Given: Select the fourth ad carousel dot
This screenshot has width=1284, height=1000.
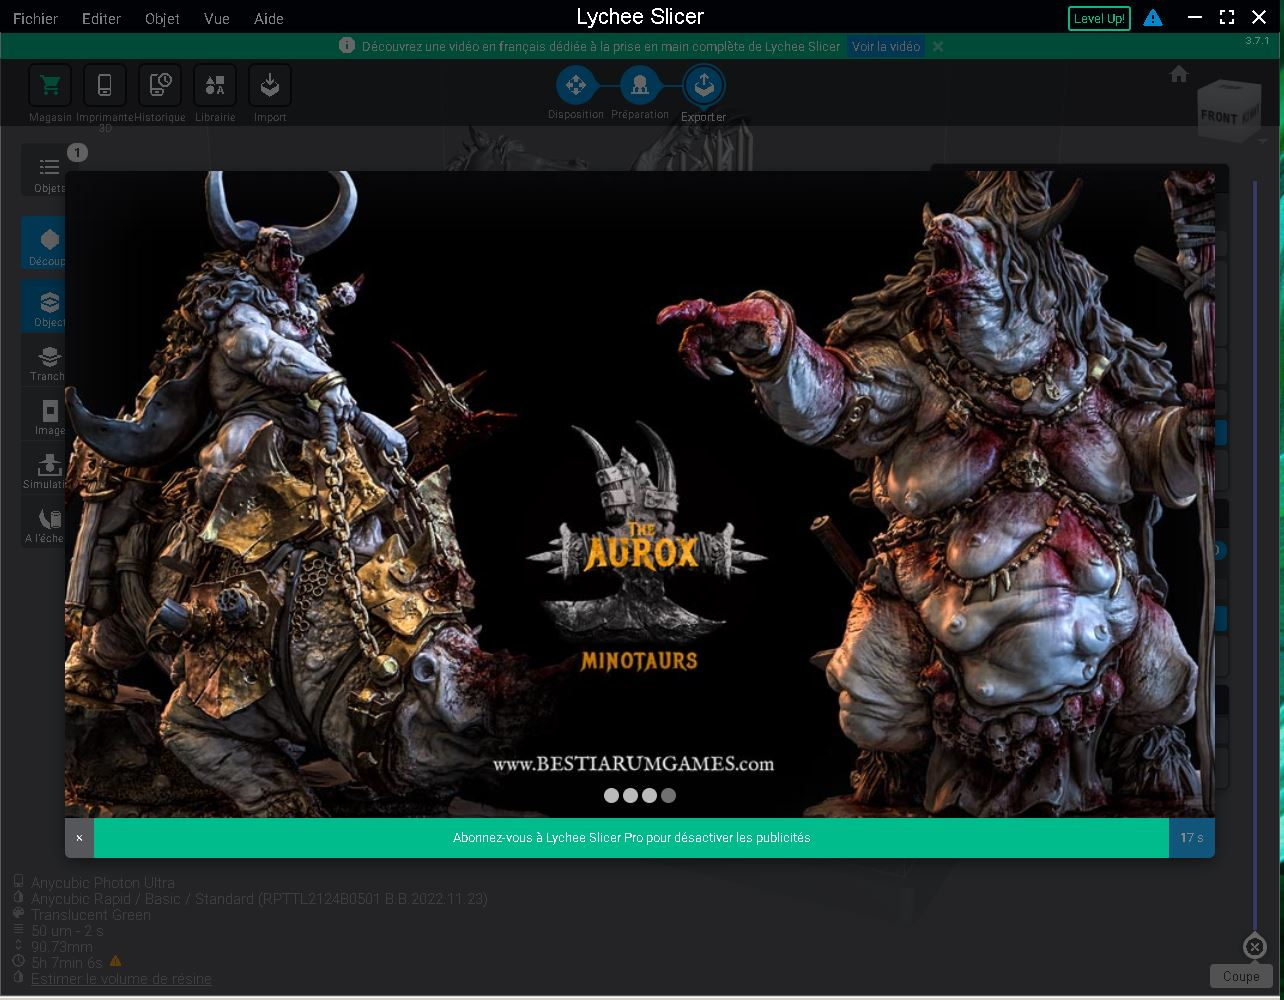Looking at the screenshot, I should tap(668, 796).
